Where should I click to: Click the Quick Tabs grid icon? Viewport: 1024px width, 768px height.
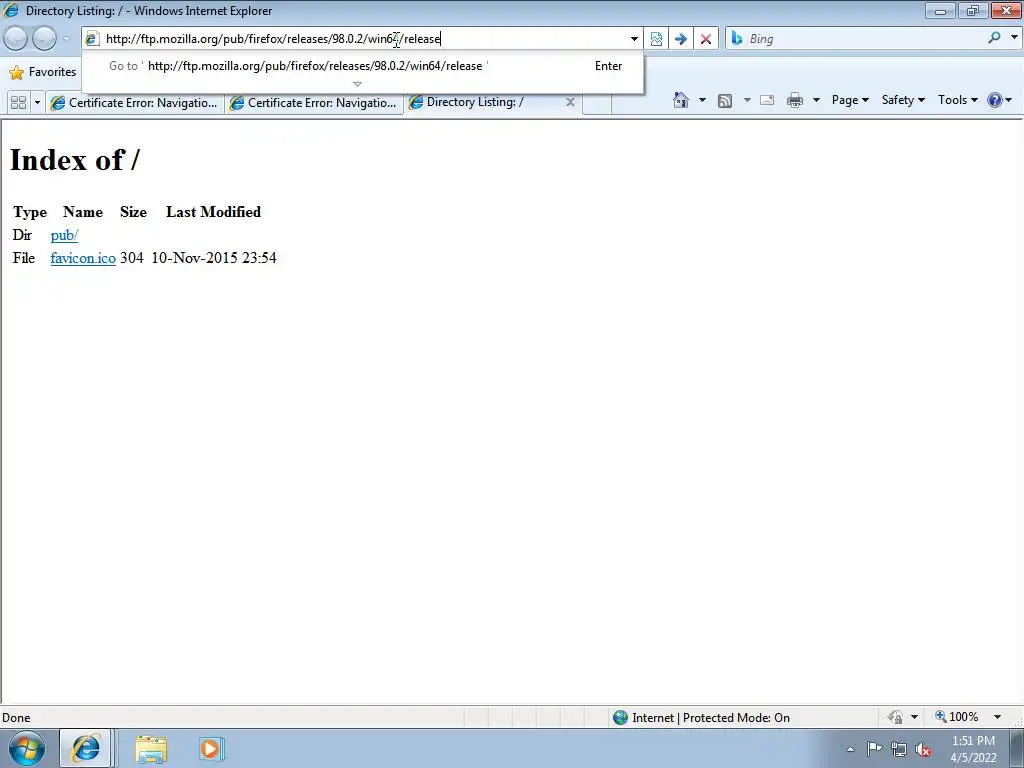pos(18,103)
